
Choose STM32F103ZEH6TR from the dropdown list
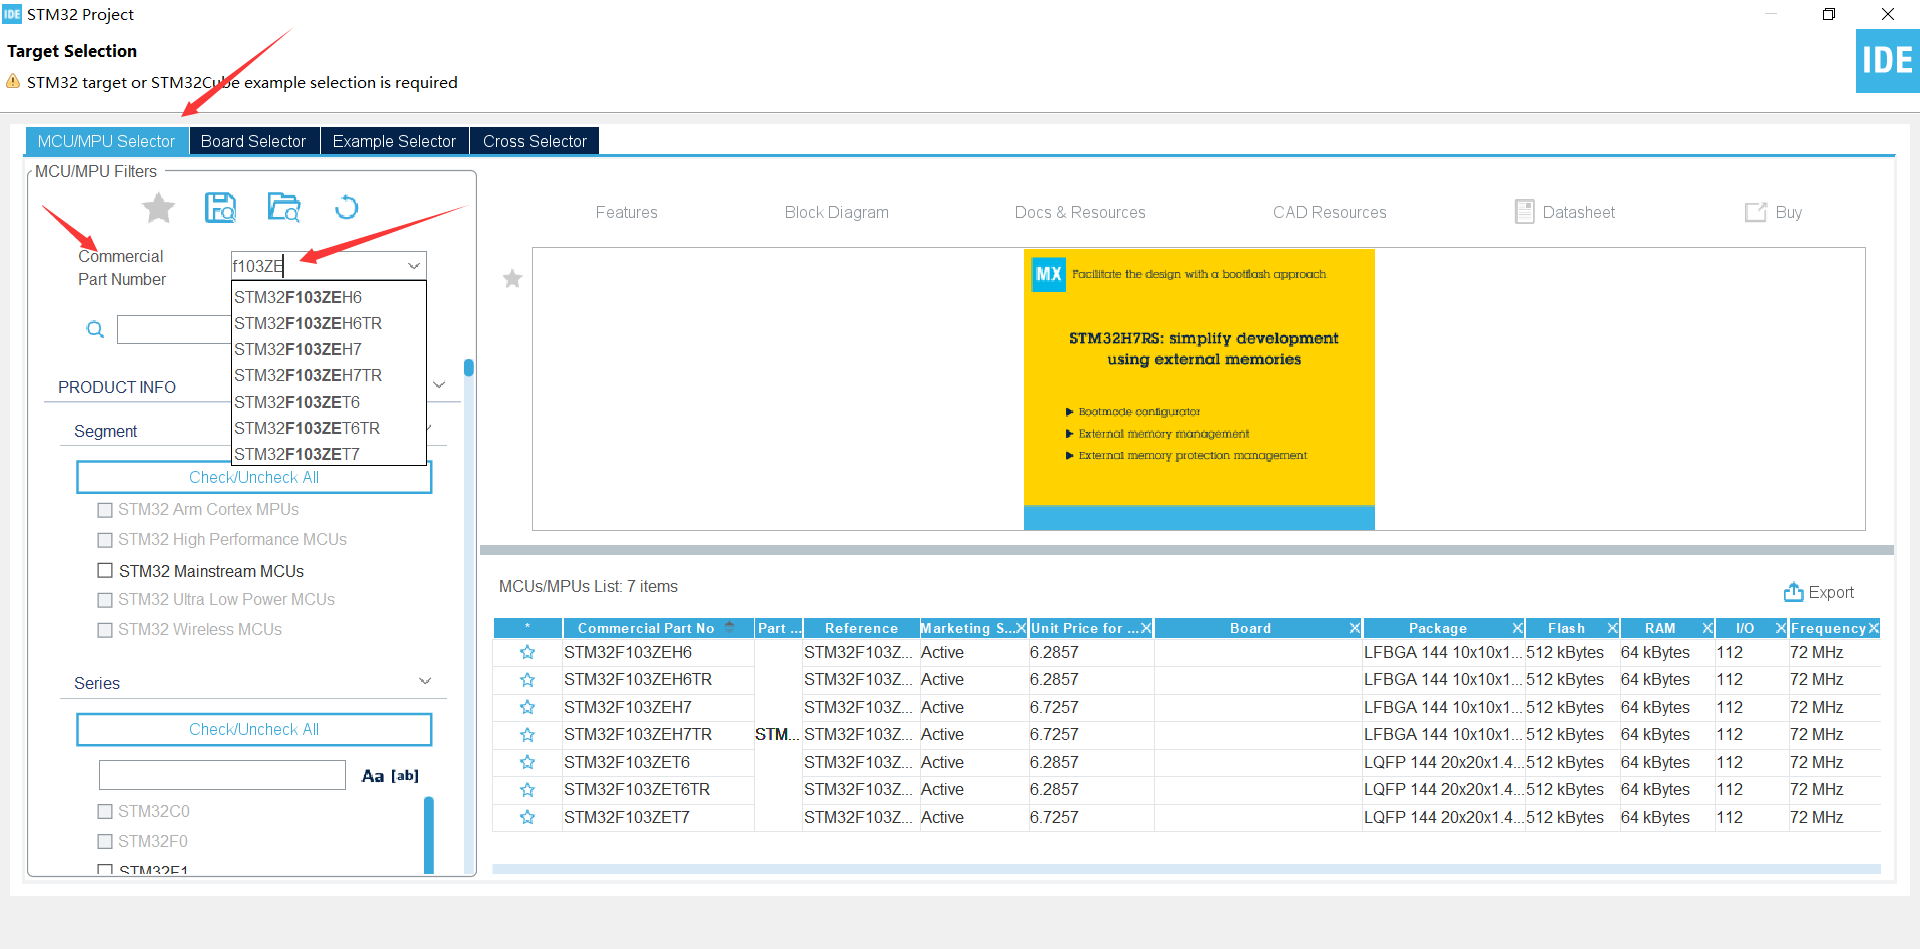(x=329, y=323)
